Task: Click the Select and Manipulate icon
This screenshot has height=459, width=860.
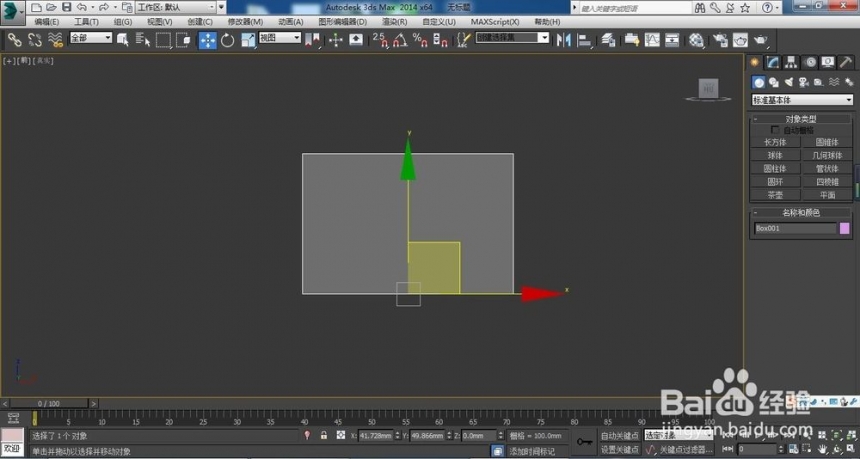Action: point(336,40)
